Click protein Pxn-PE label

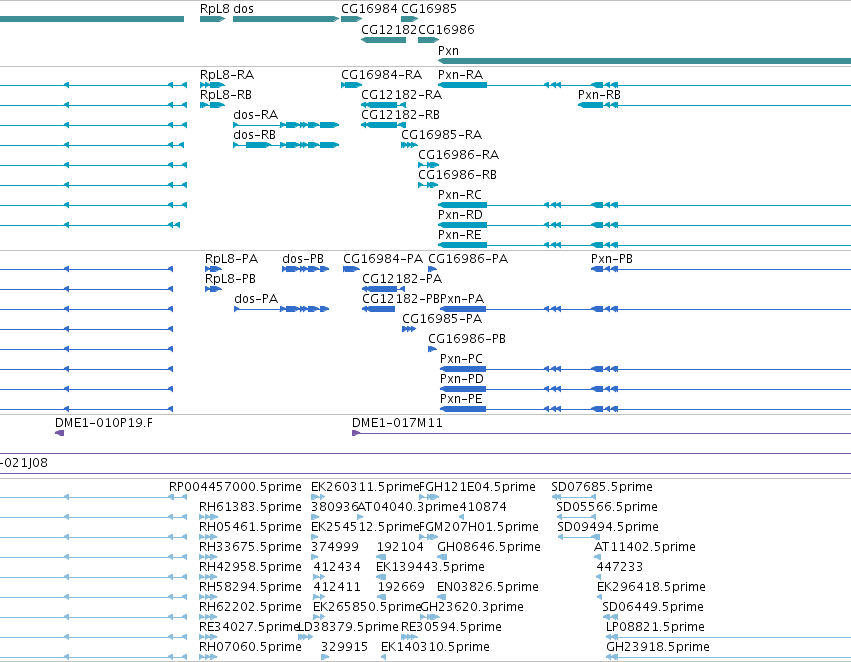tap(461, 399)
